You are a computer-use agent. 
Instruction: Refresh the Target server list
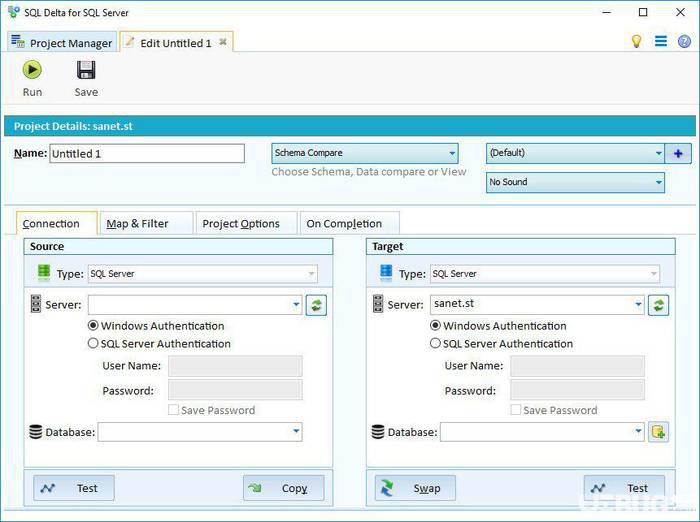(658, 305)
